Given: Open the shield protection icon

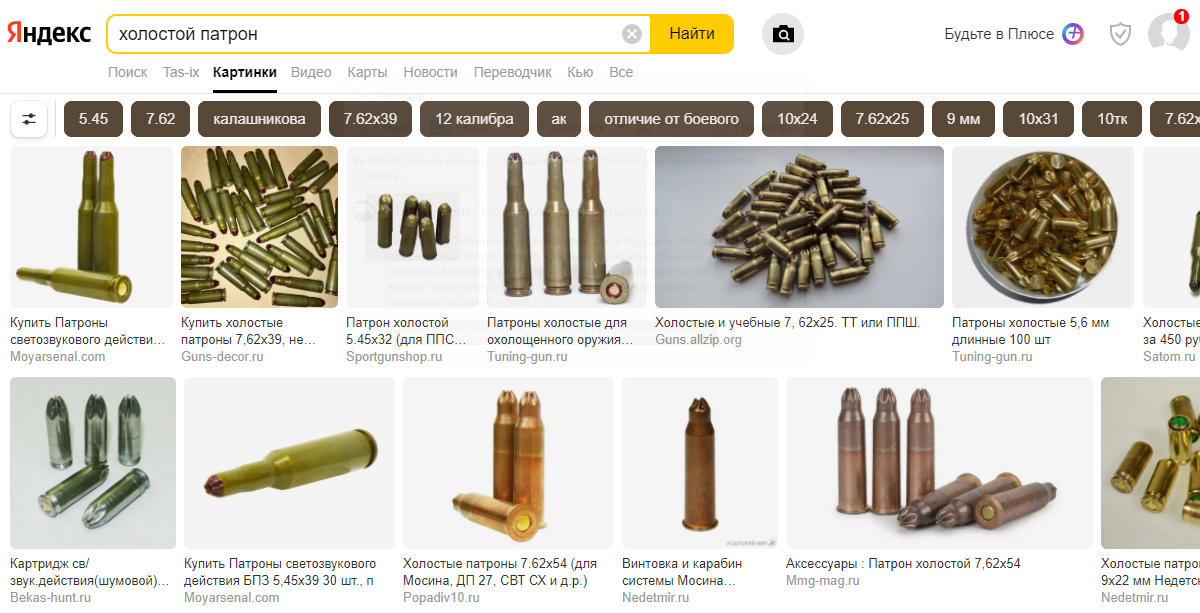Looking at the screenshot, I should (x=1120, y=34).
